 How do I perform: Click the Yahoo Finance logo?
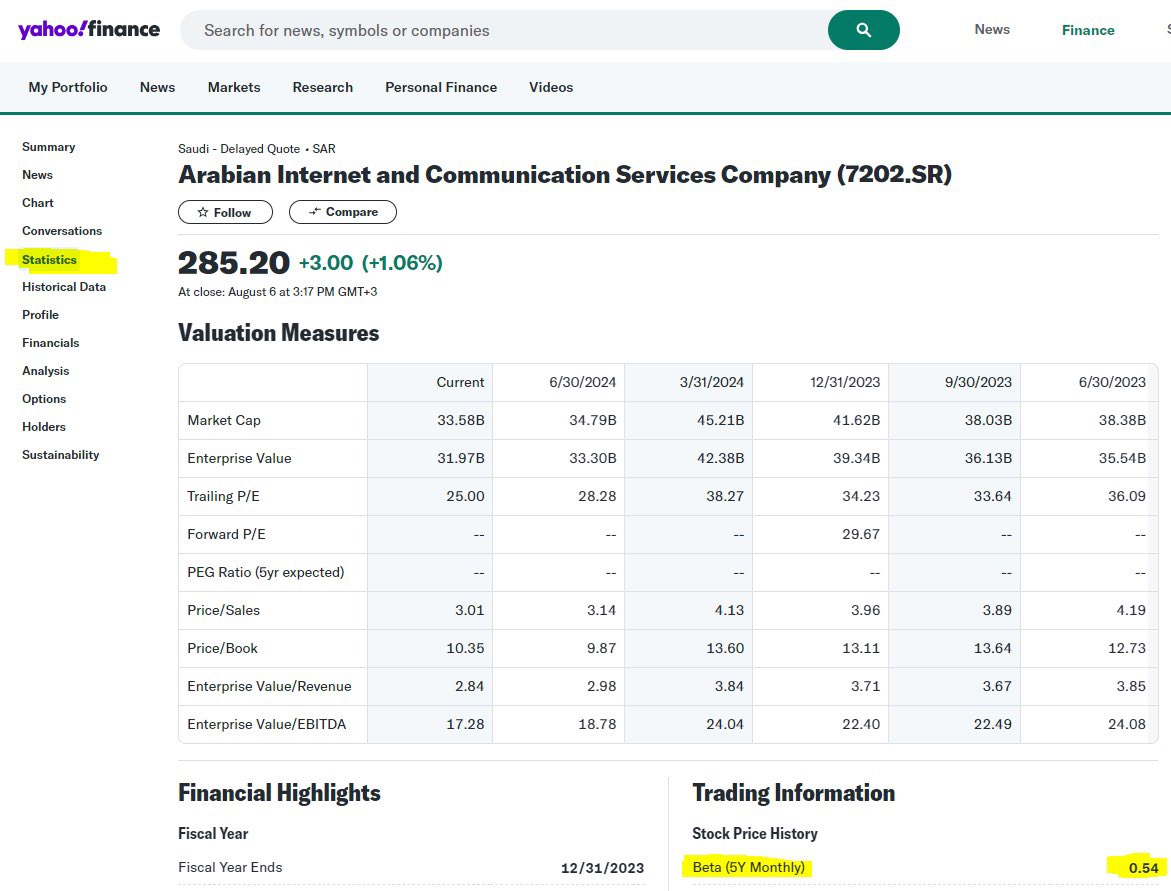89,29
